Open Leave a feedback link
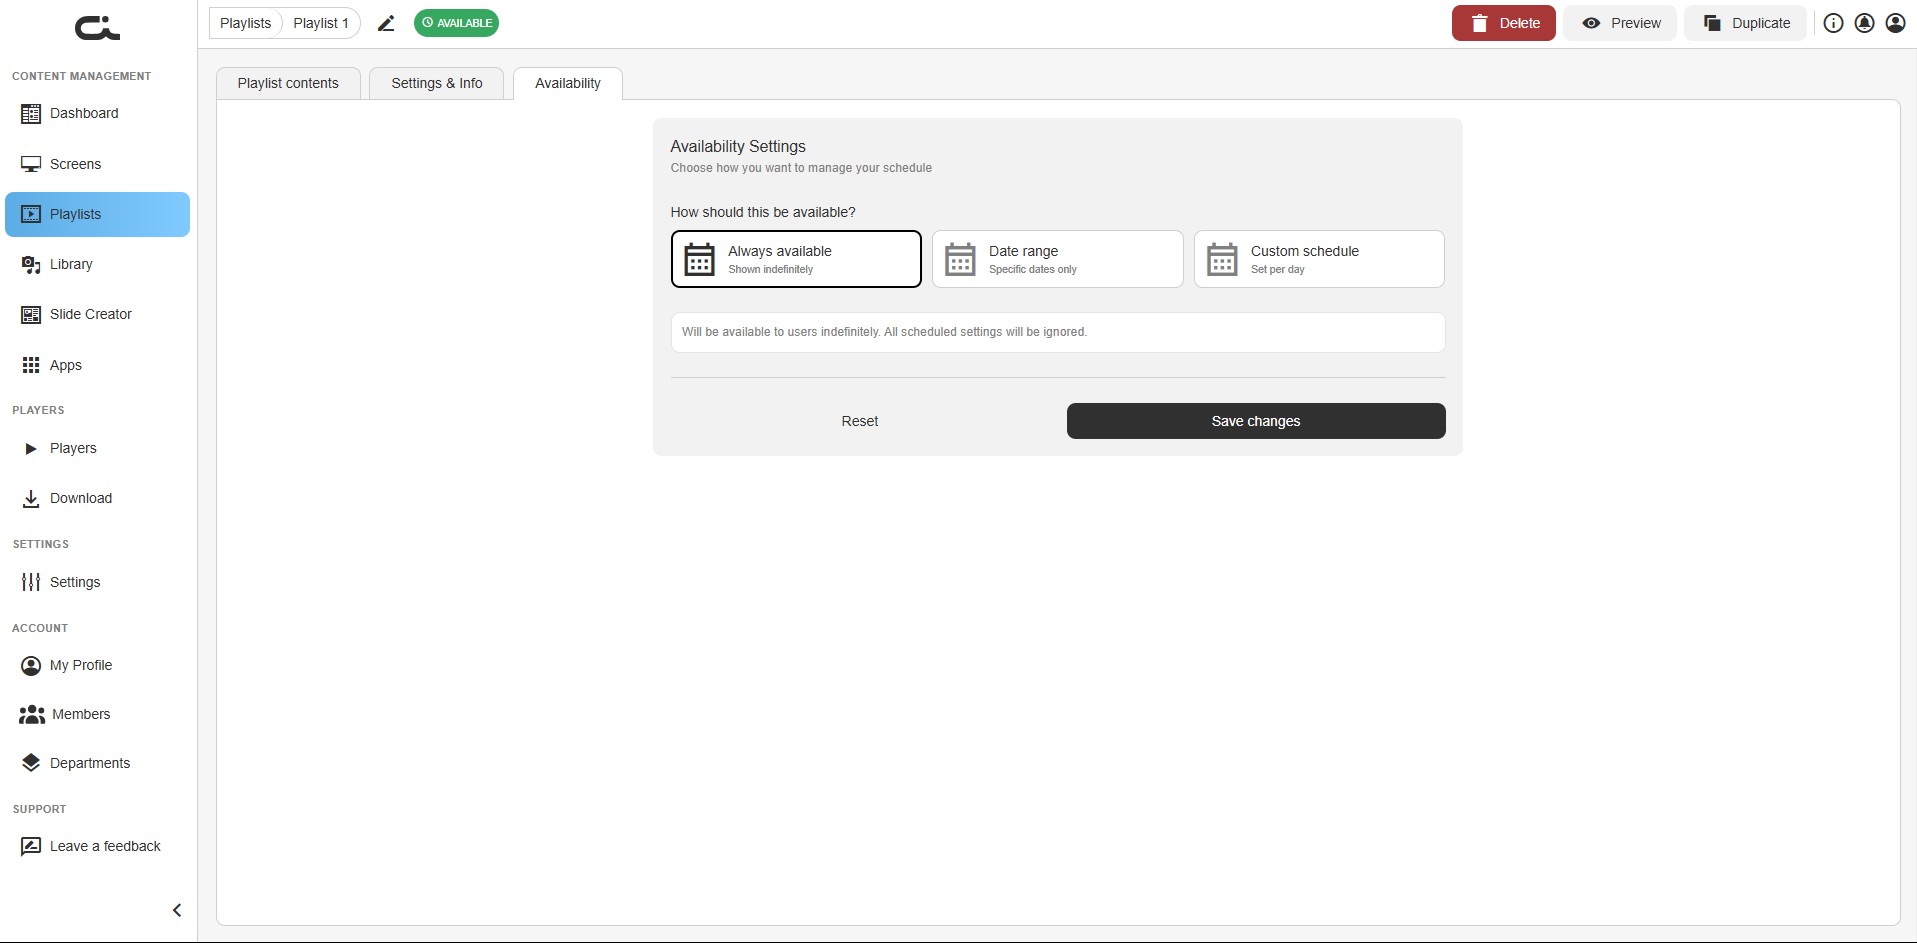 [x=97, y=846]
